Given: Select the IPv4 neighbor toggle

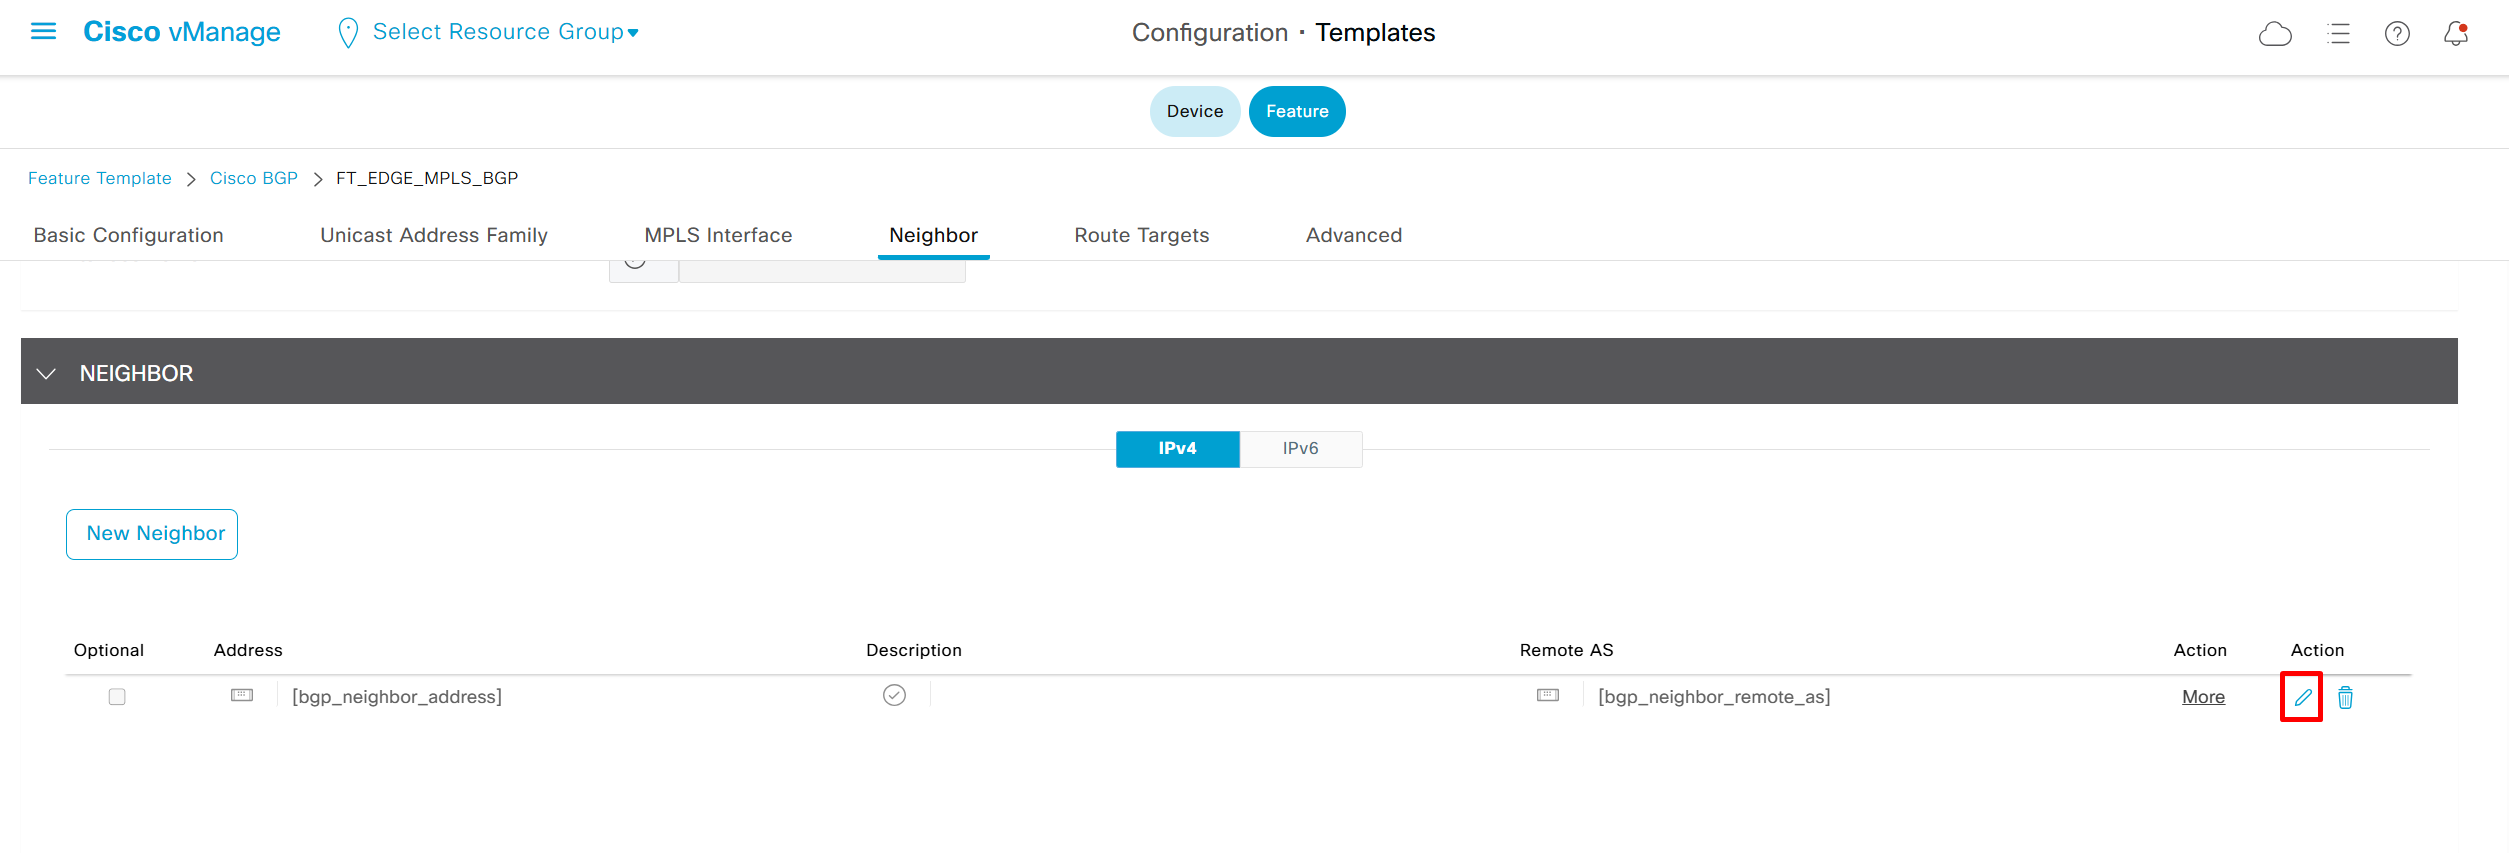Looking at the screenshot, I should [x=1177, y=449].
